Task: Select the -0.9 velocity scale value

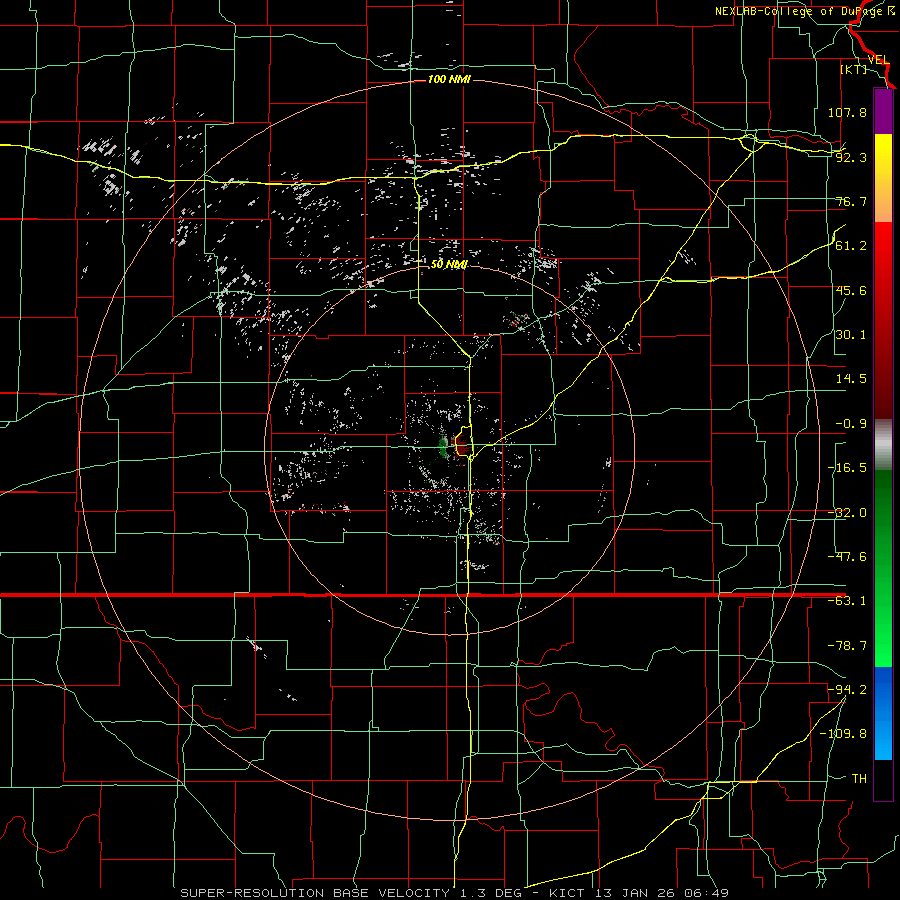Action: click(851, 424)
